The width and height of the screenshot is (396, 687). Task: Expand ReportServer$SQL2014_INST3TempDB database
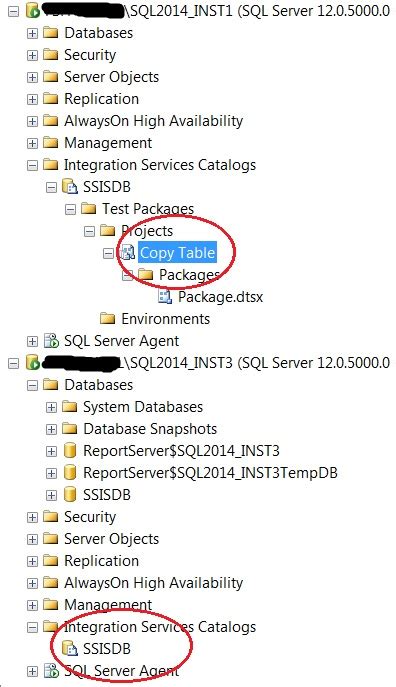coord(51,473)
